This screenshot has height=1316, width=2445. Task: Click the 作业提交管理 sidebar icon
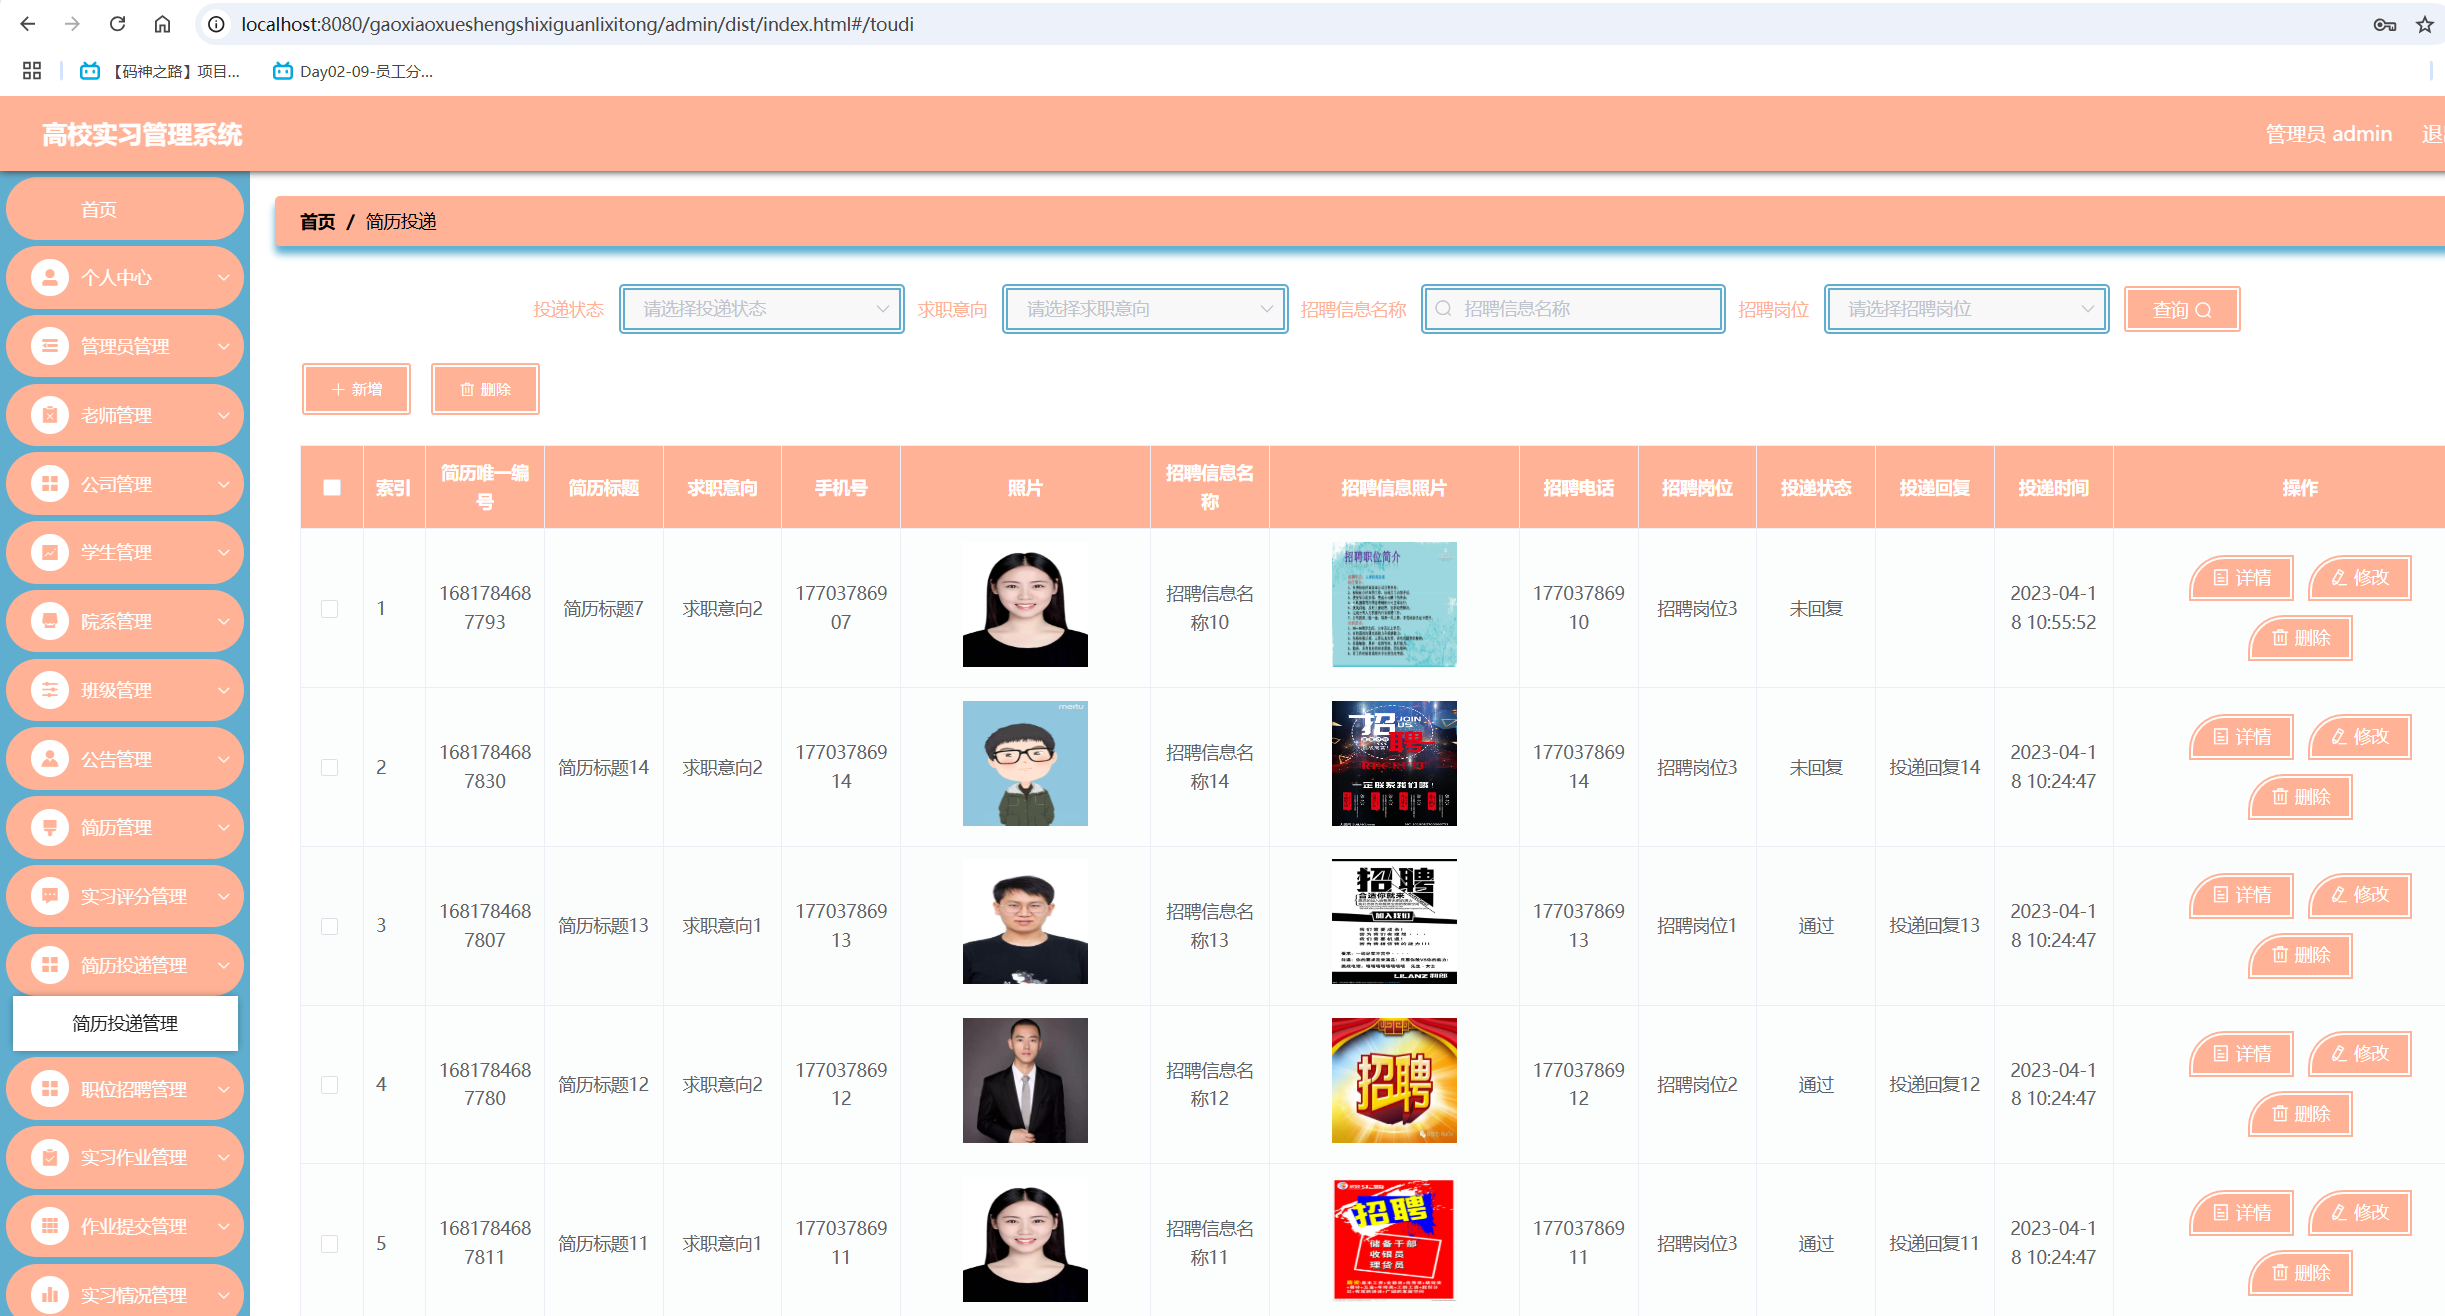pos(49,1226)
